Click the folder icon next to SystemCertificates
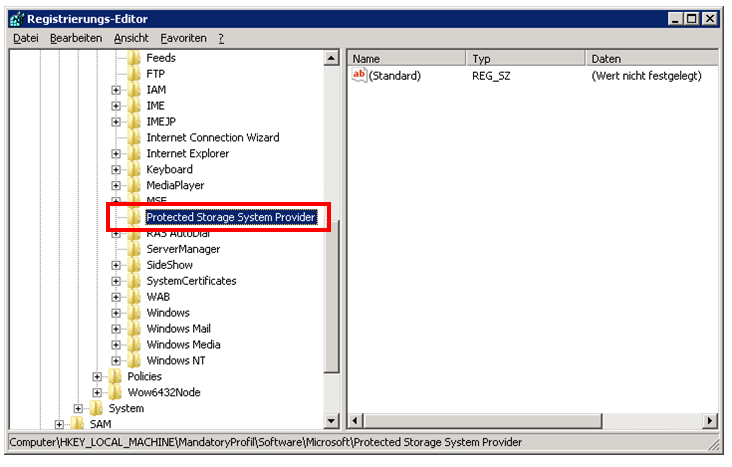The image size is (732, 467). tap(134, 281)
